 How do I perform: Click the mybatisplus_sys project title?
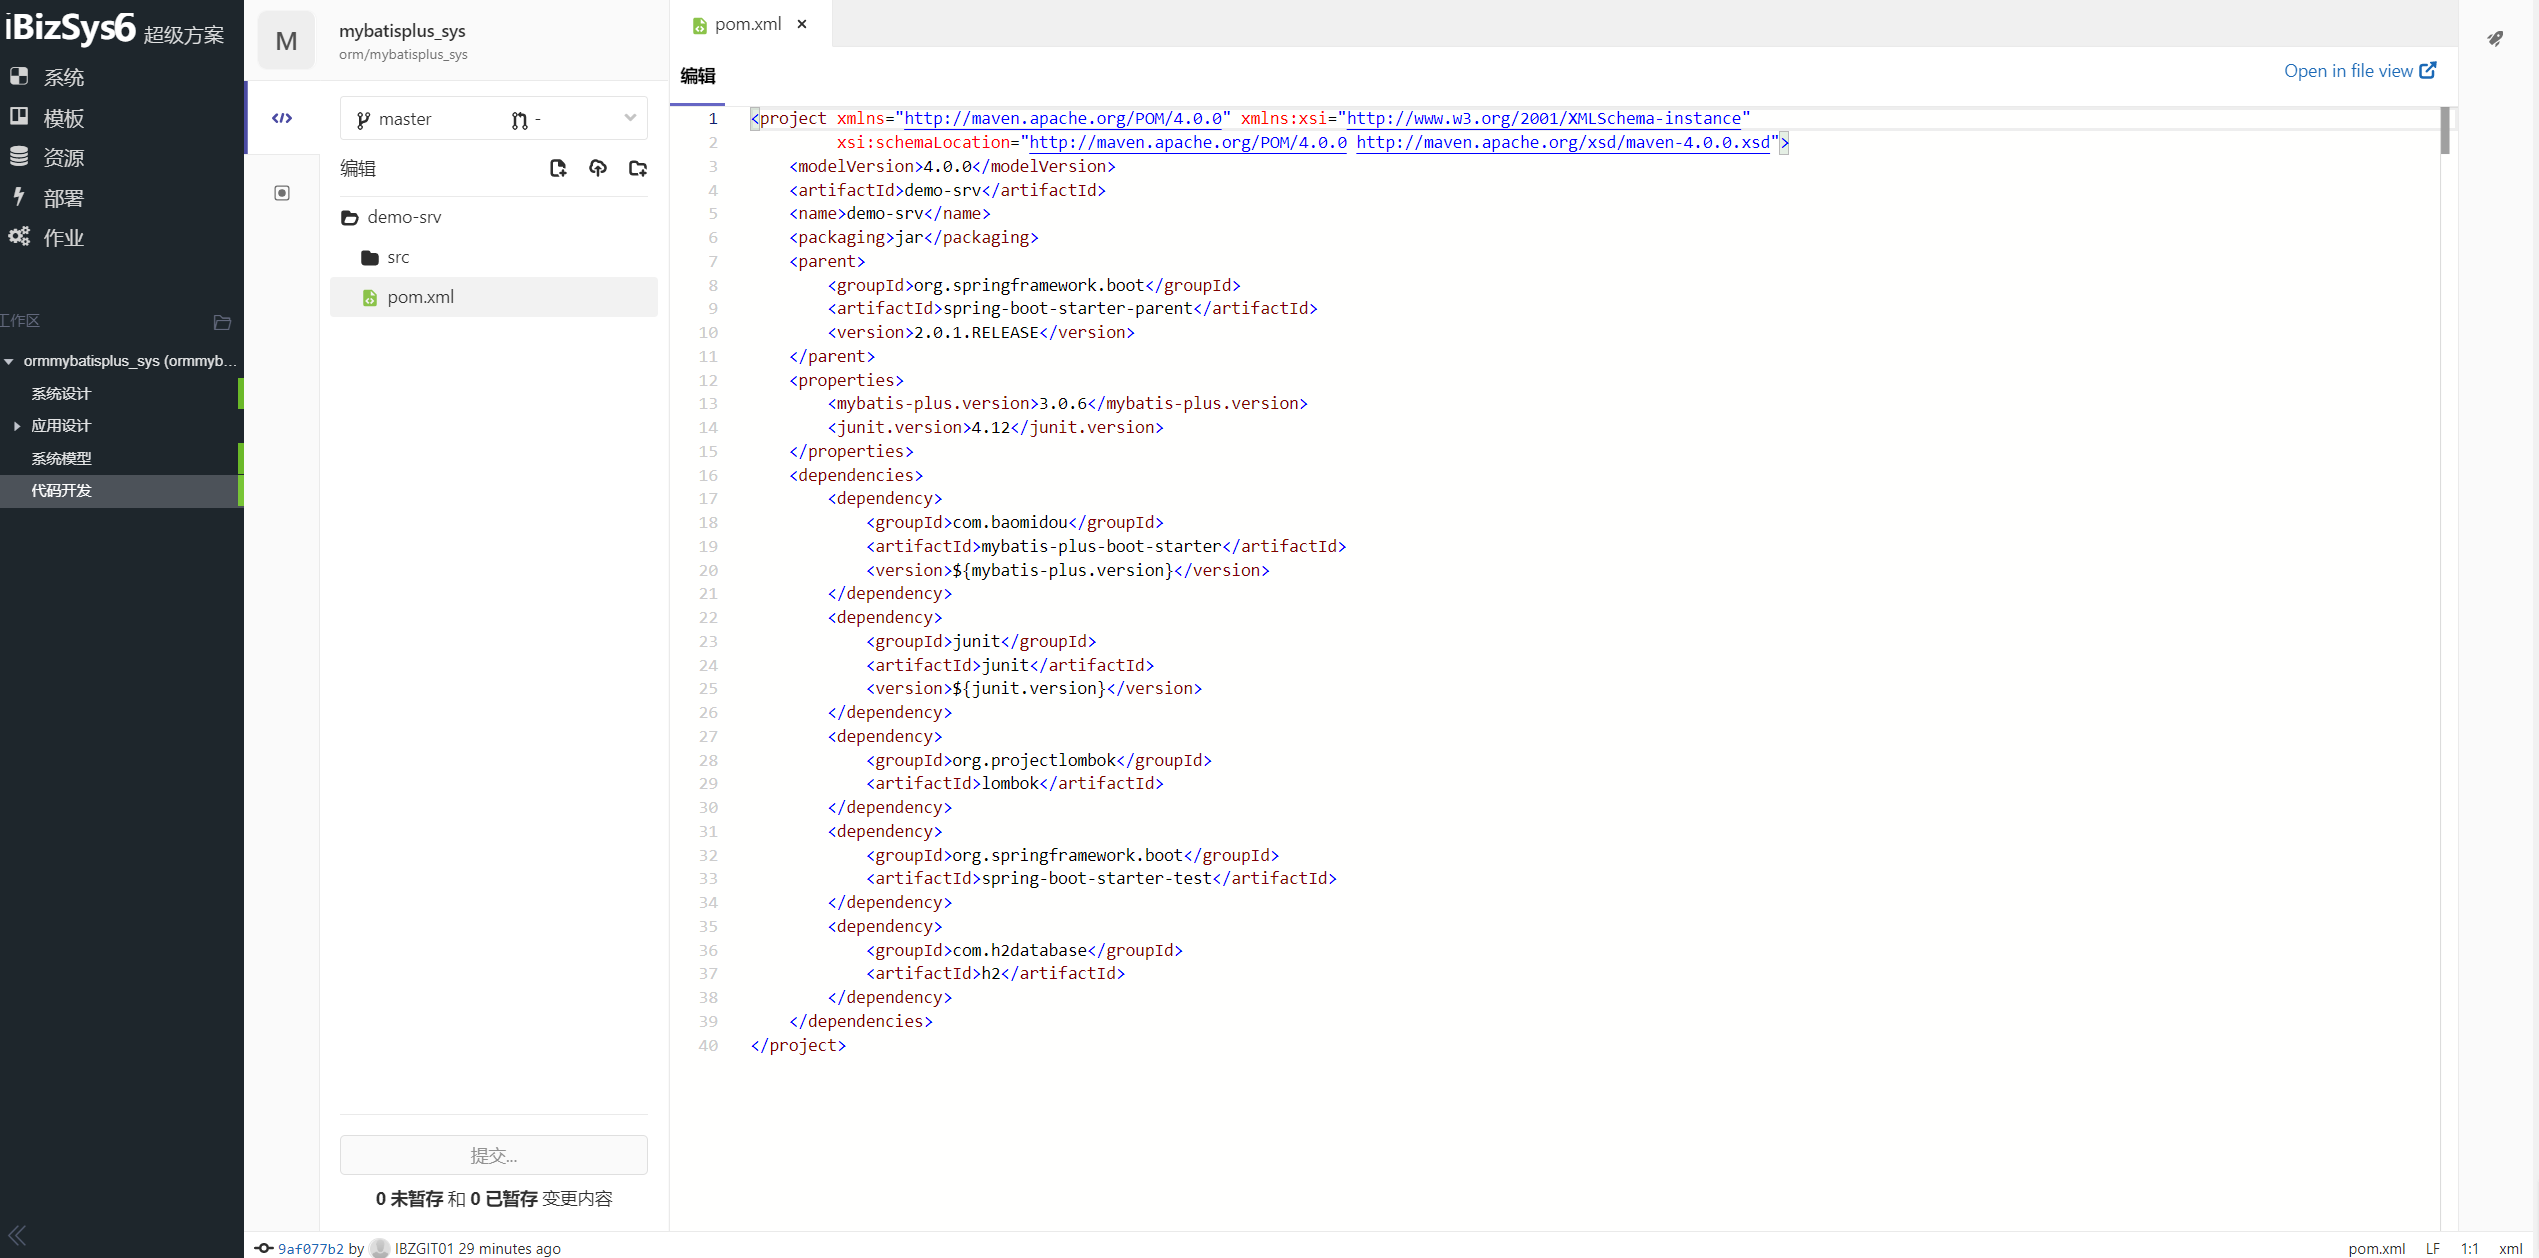402,31
